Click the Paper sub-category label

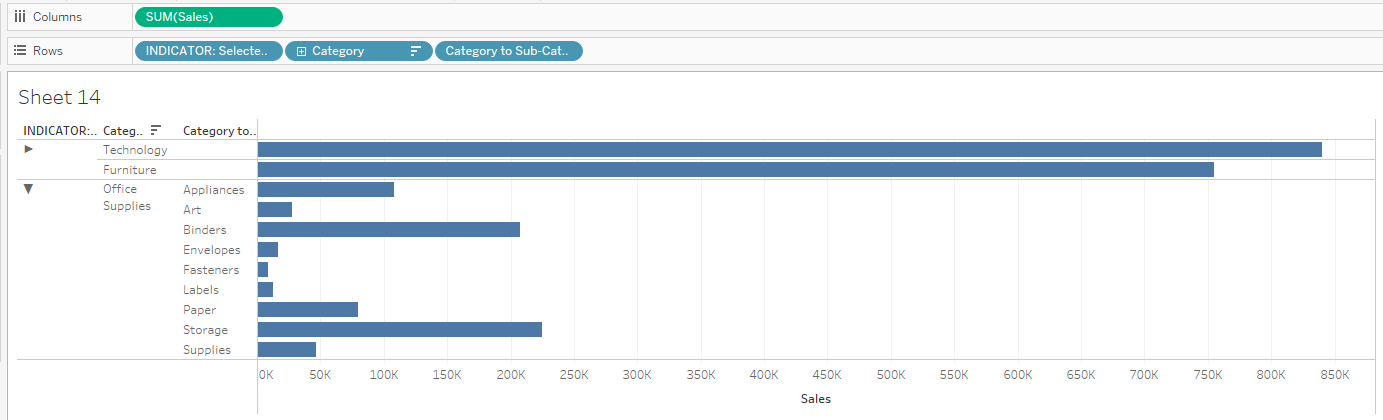199,310
